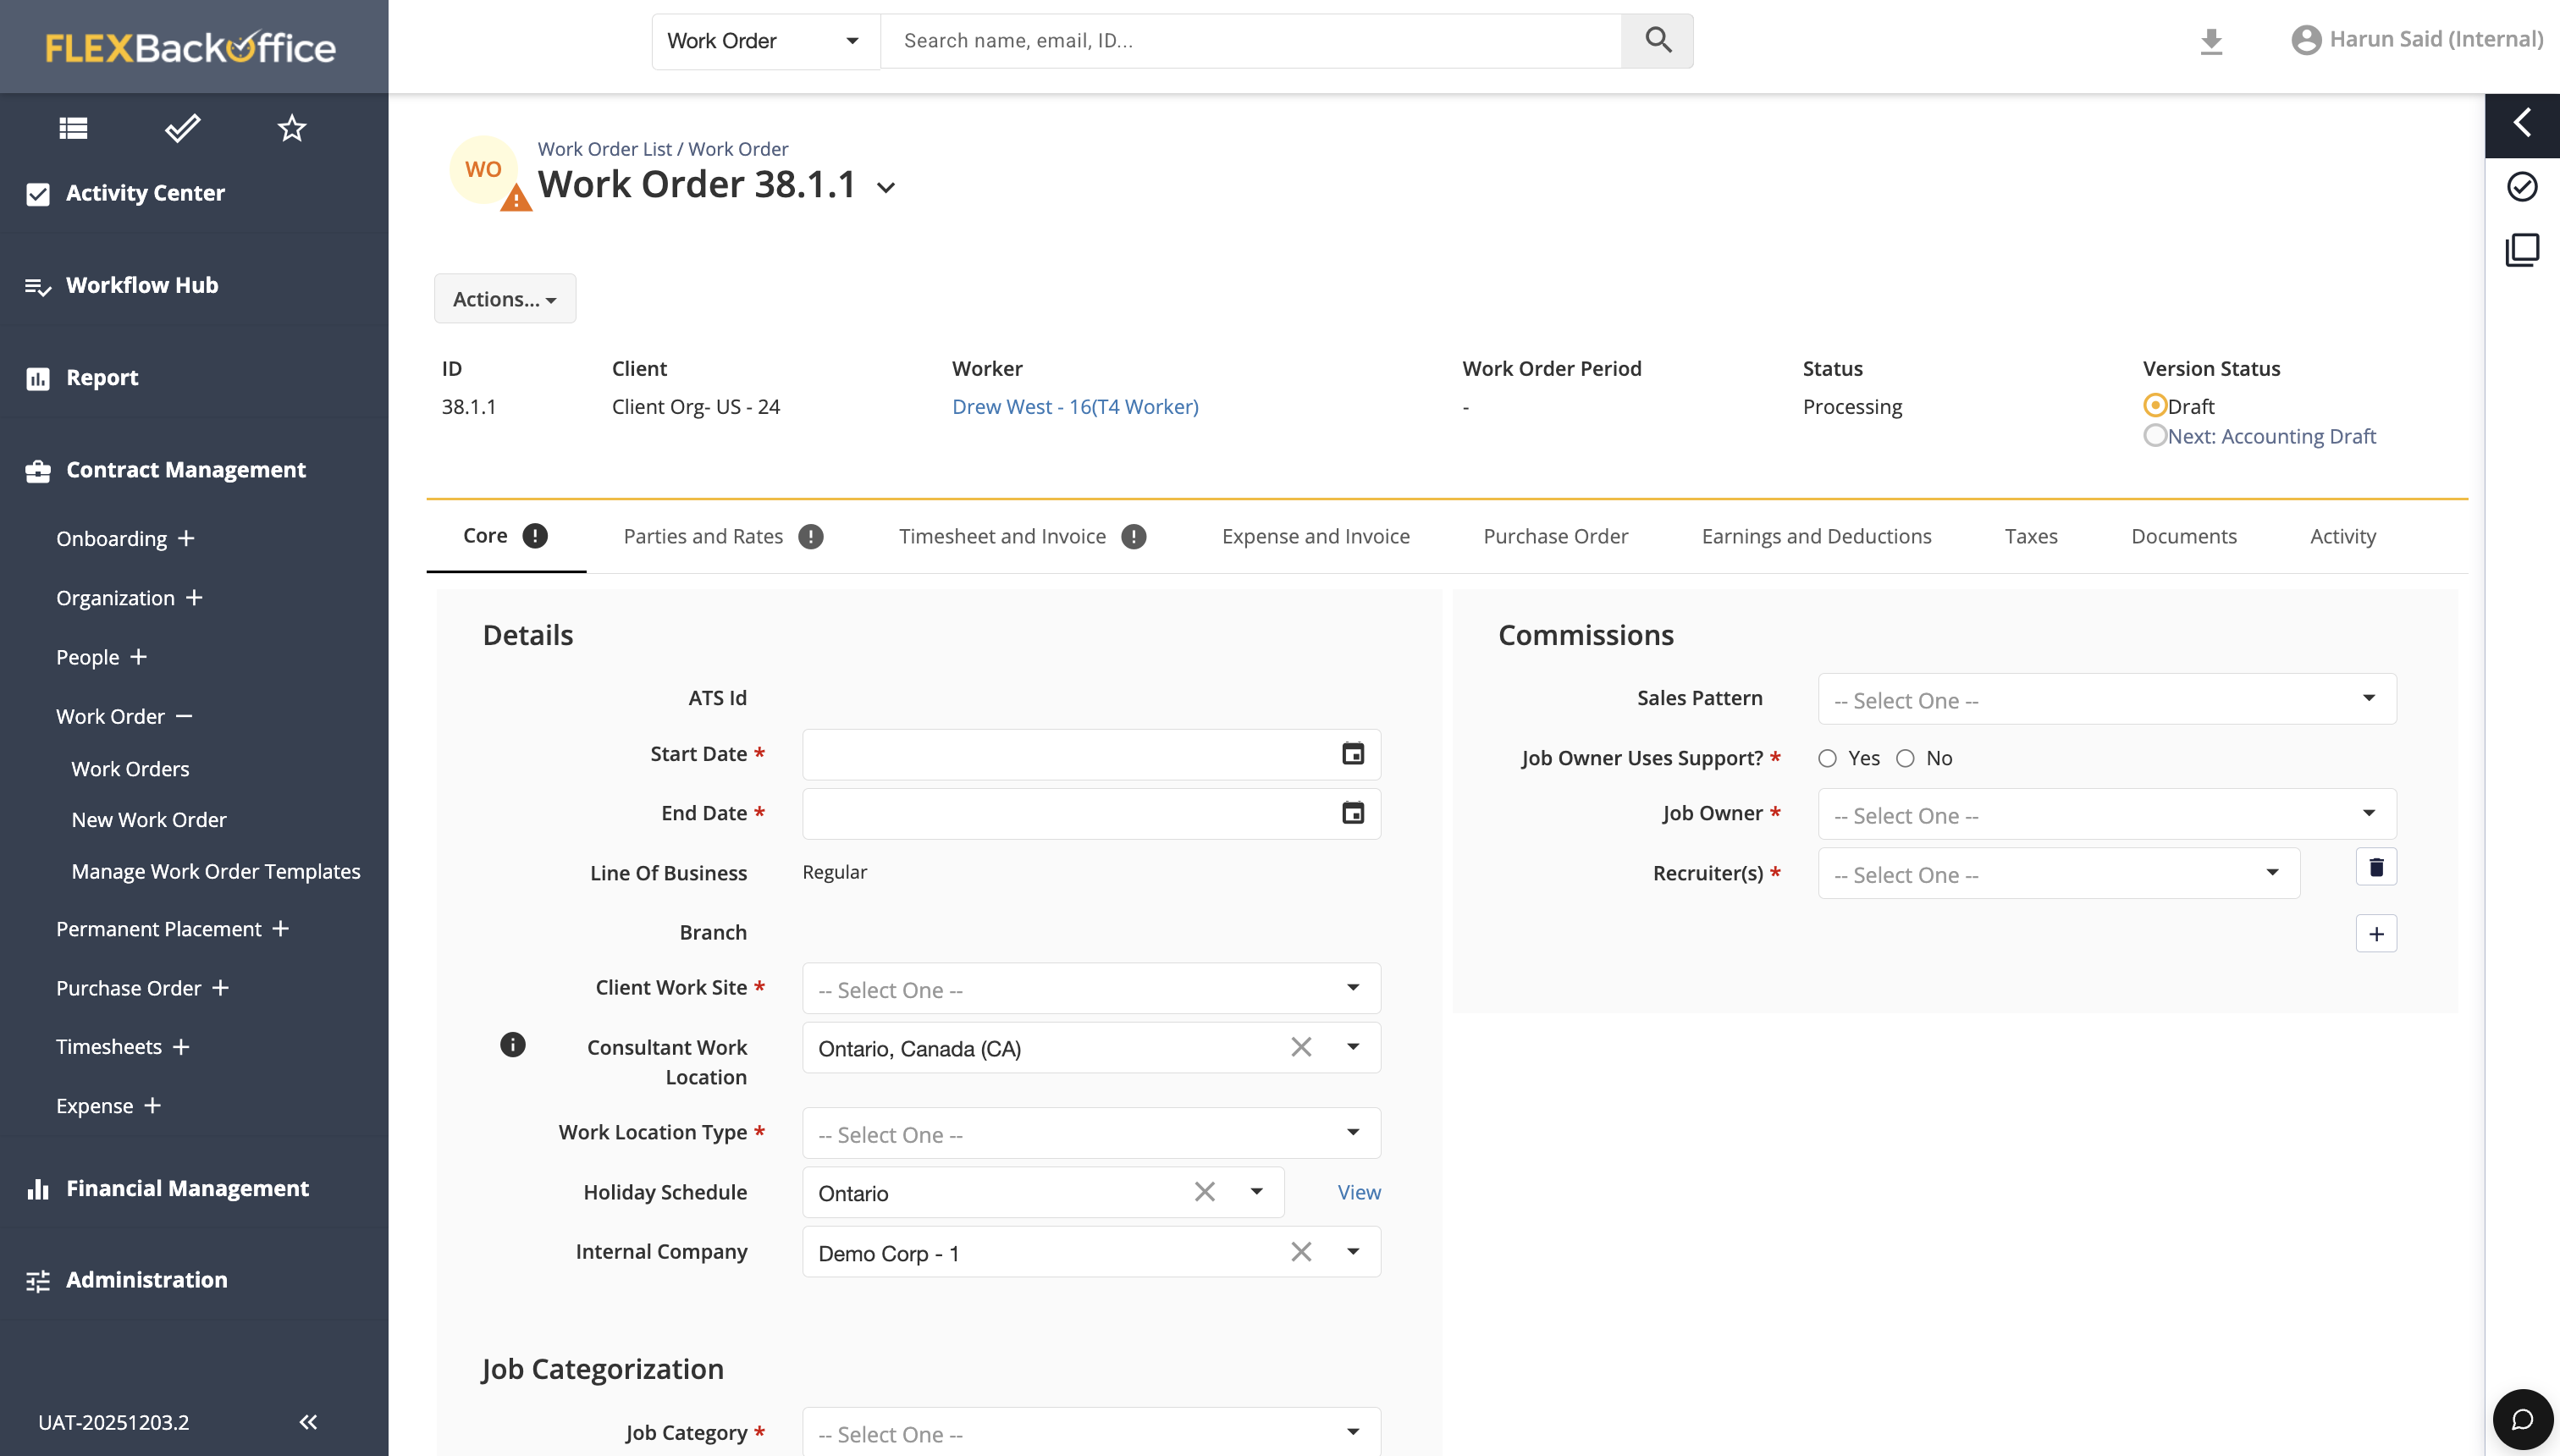Viewport: 2560px width, 1456px height.
Task: Click the favorites star icon in the sidebar
Action: point(291,128)
